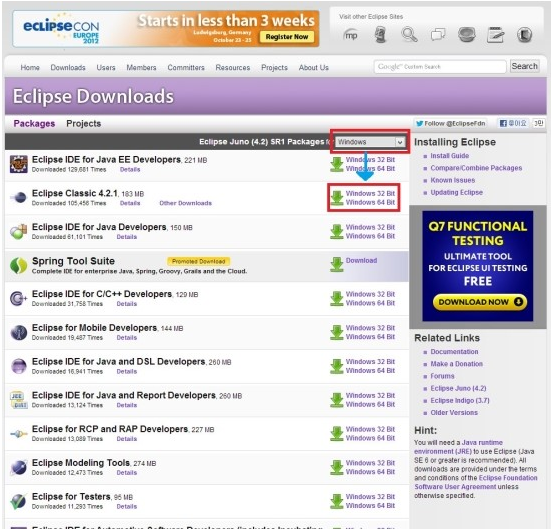
Task: Click the Register Now banner button
Action: [x=287, y=37]
